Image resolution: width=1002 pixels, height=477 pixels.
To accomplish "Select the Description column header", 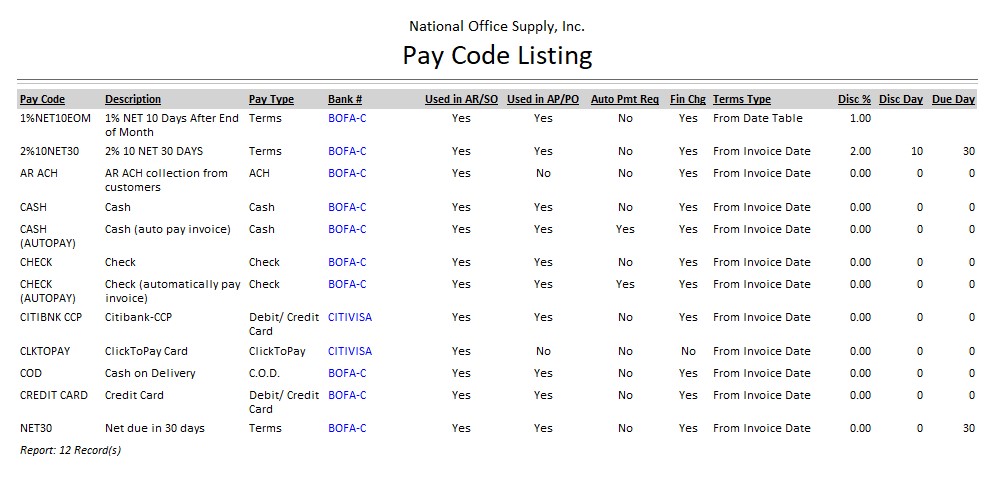I will coord(132,100).
